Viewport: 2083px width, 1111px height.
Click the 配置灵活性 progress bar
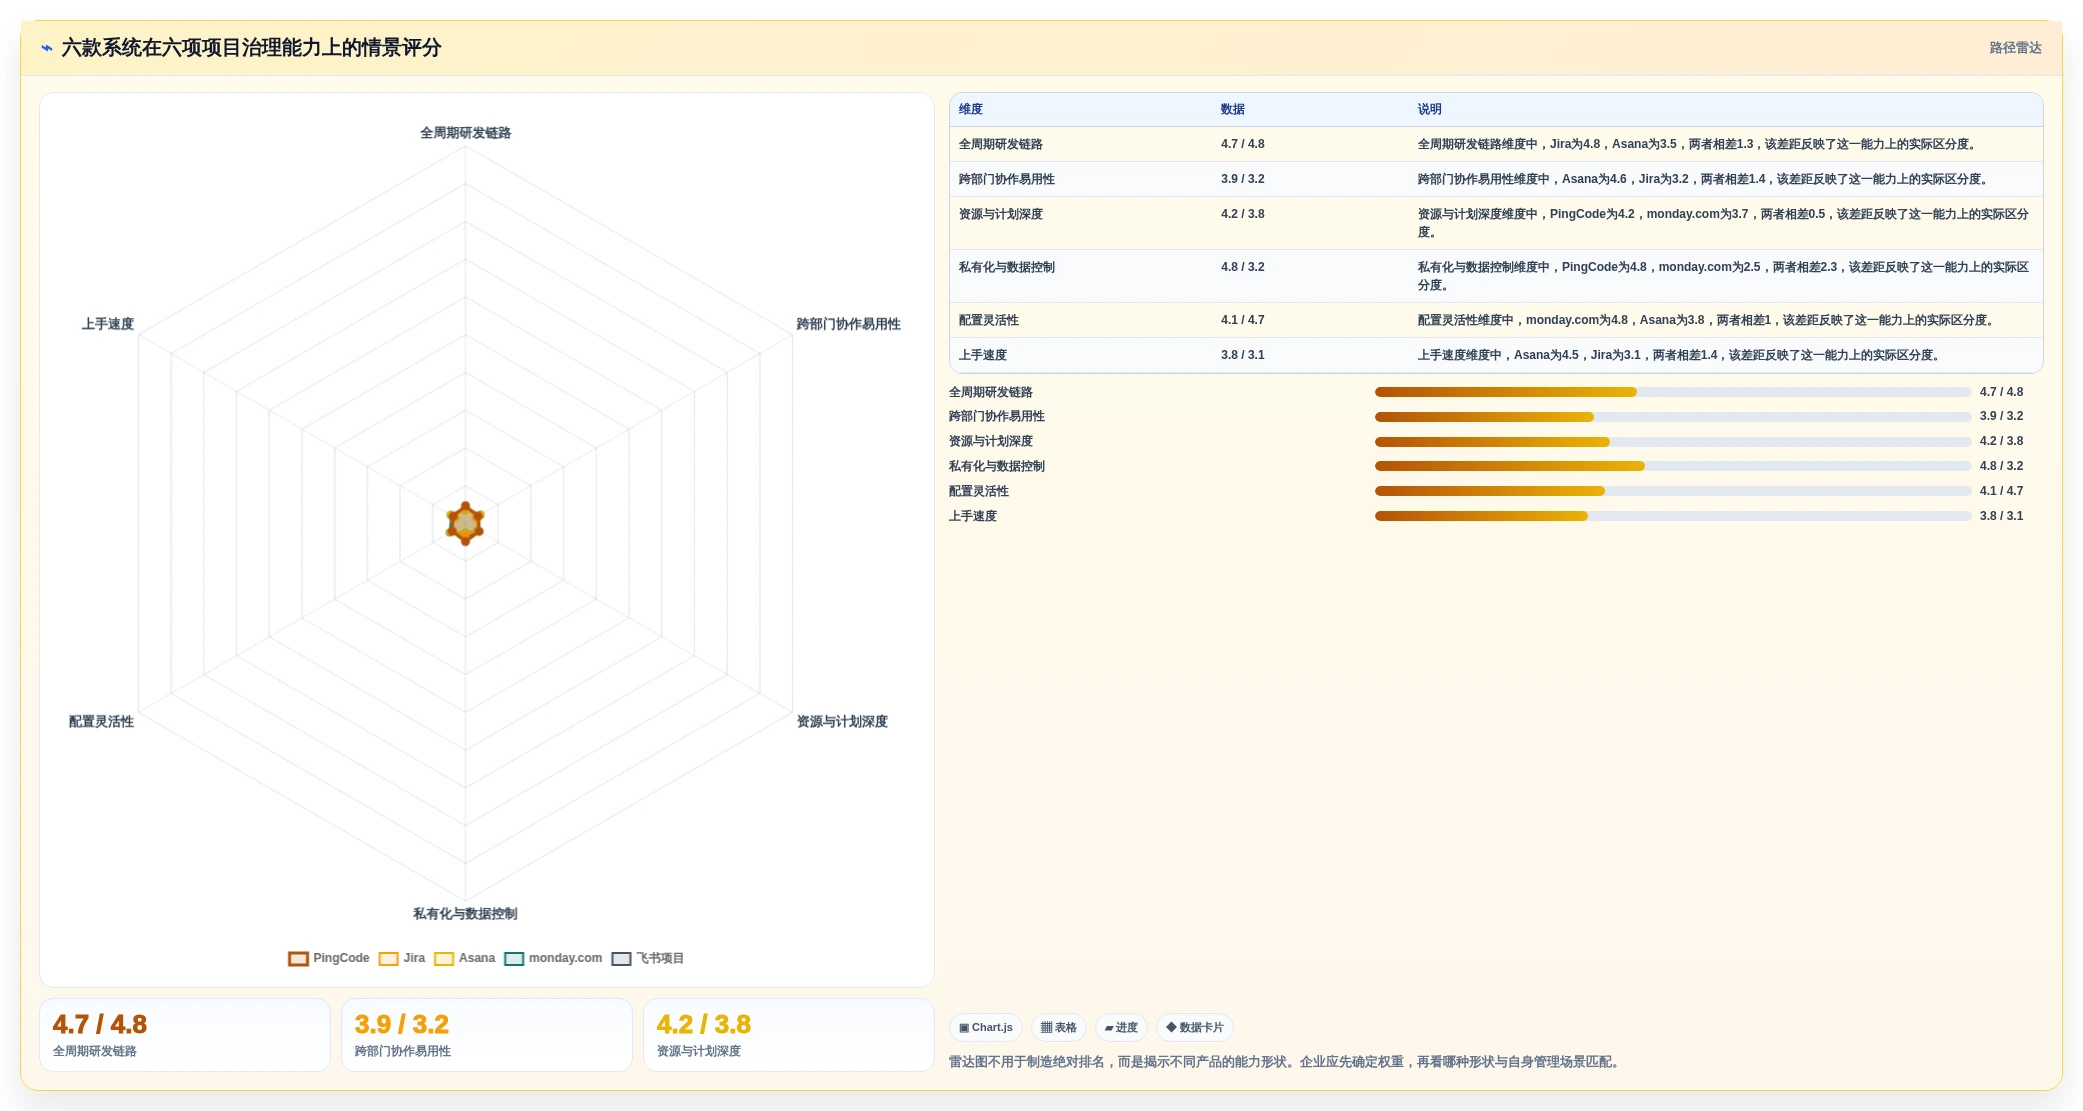pos(1673,491)
